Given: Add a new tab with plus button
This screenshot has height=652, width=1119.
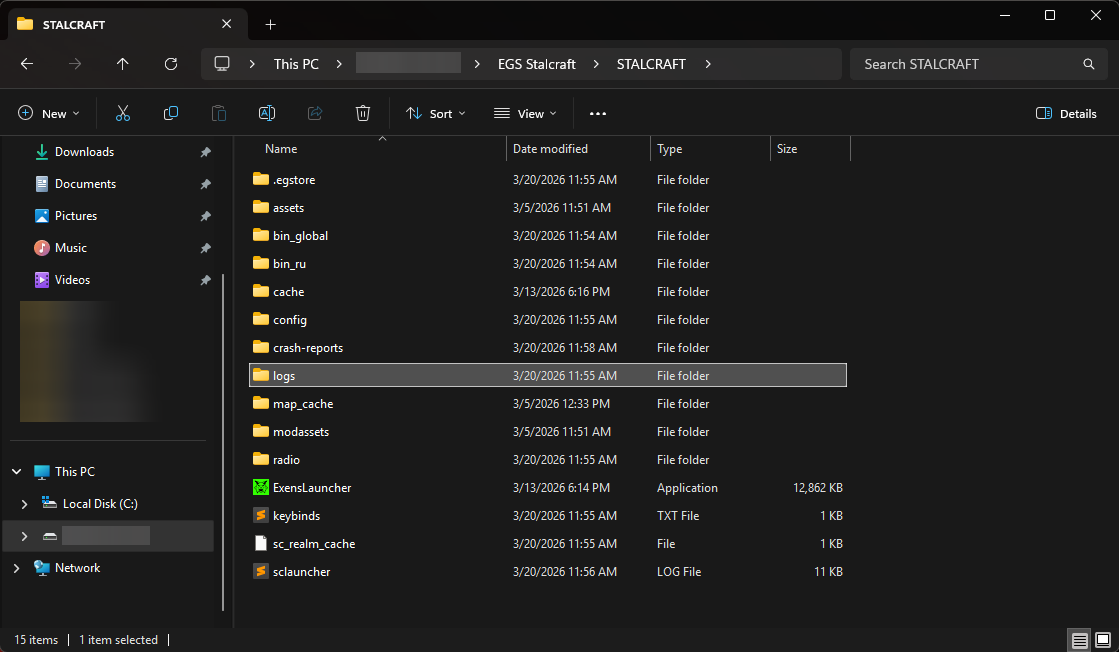Looking at the screenshot, I should (x=270, y=24).
